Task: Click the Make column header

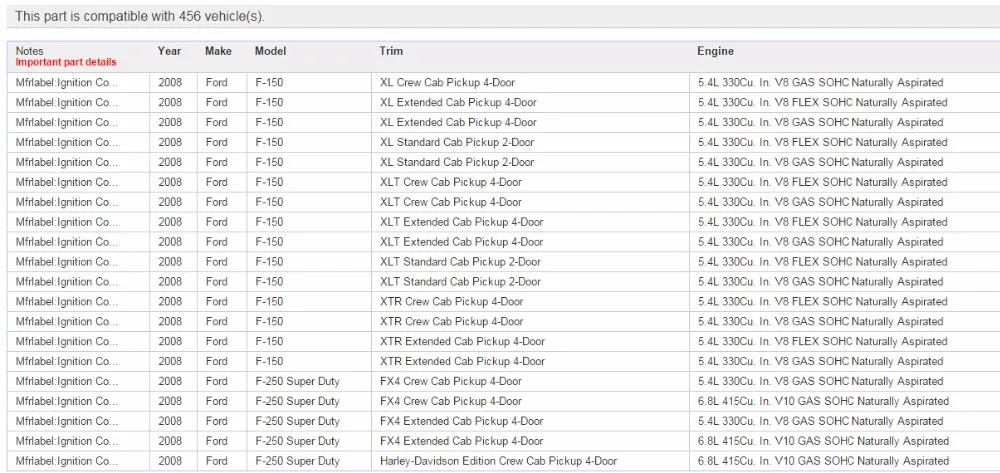Action: tap(218, 51)
